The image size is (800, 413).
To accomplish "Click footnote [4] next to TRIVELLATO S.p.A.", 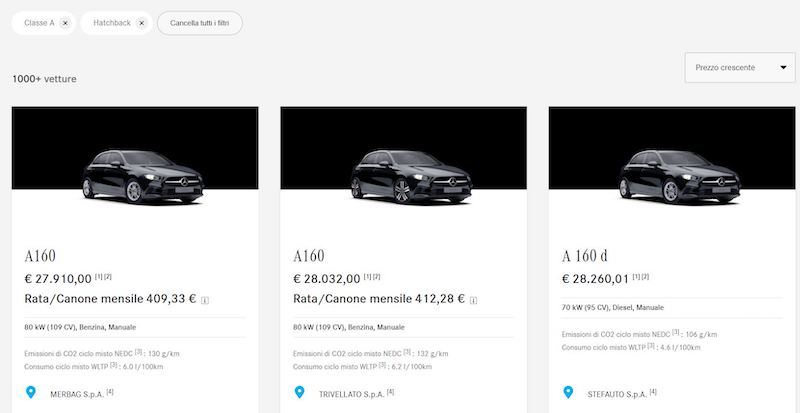I will click(390, 392).
